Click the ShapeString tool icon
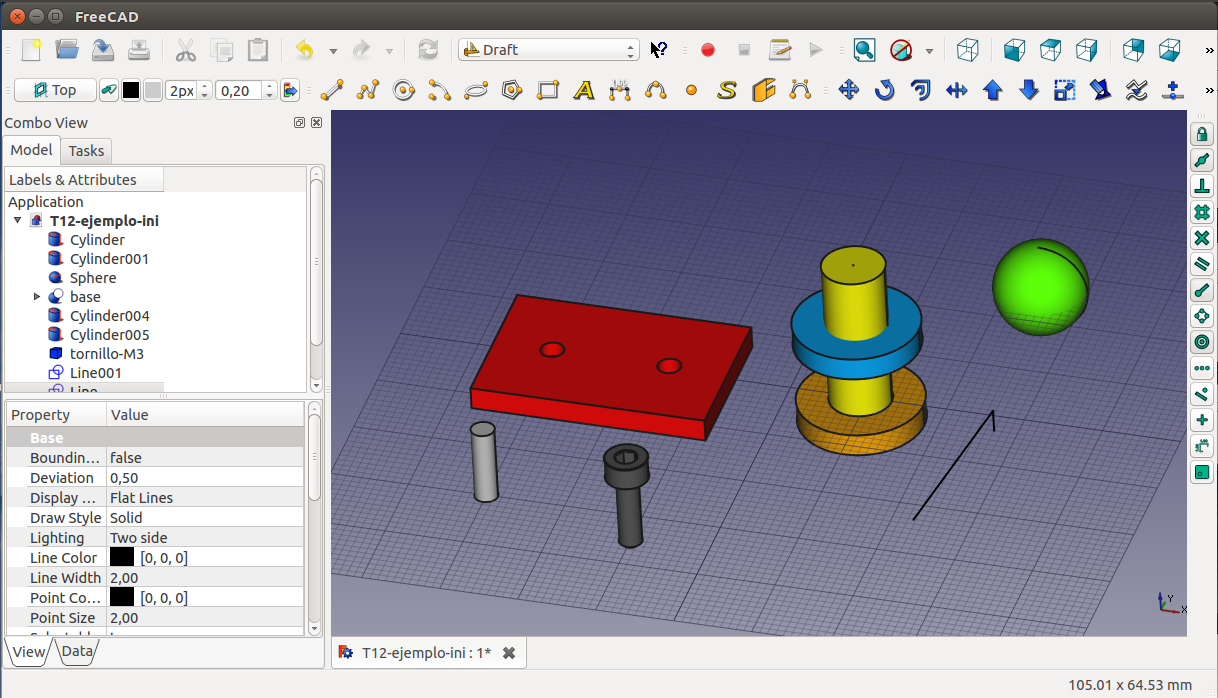 [x=727, y=91]
